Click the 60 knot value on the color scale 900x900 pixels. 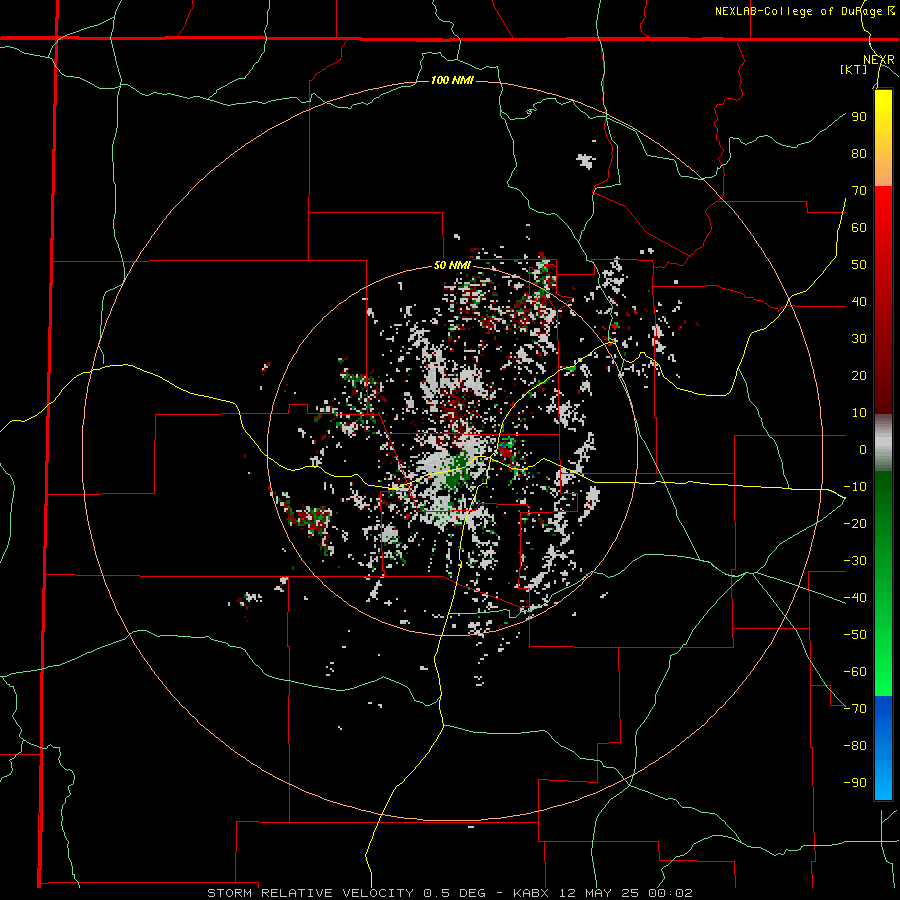click(x=859, y=228)
